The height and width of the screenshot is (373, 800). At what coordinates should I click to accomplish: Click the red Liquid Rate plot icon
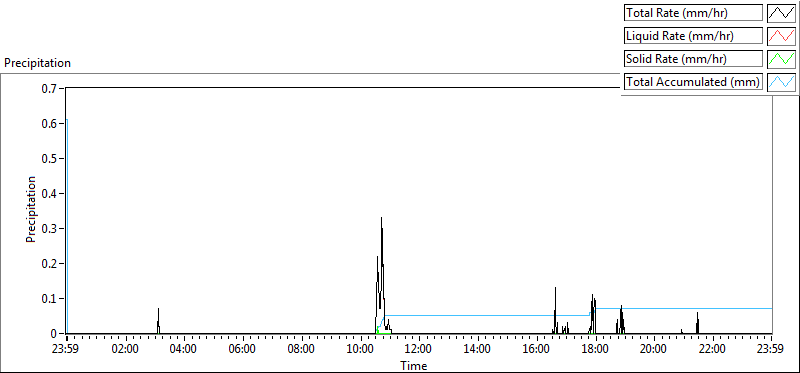pyautogui.click(x=782, y=35)
